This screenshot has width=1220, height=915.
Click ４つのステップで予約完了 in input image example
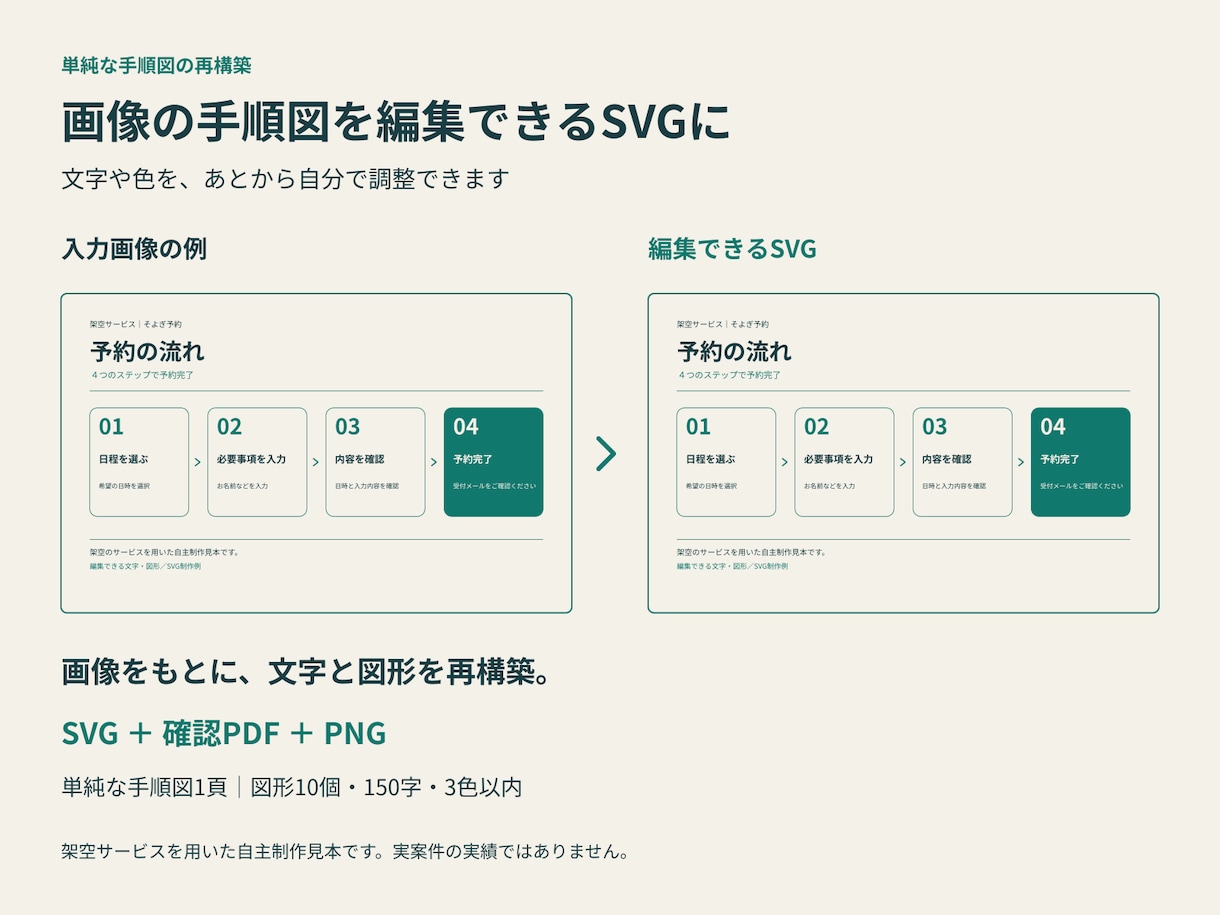coord(142,375)
